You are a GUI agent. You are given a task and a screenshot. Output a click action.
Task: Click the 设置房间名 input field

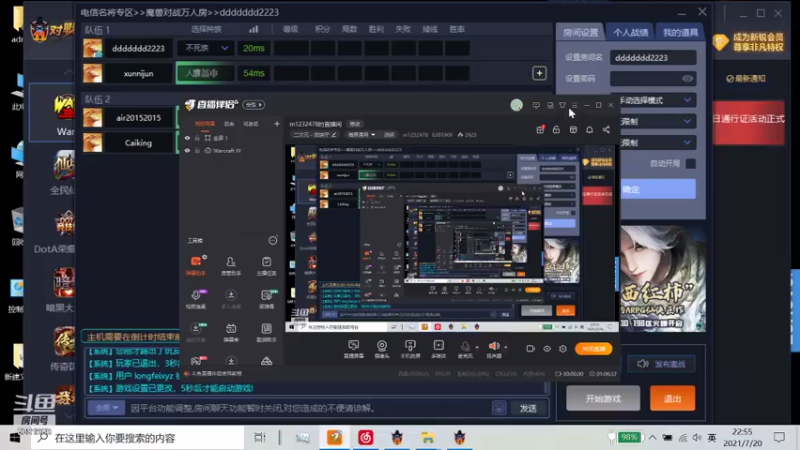click(x=653, y=58)
